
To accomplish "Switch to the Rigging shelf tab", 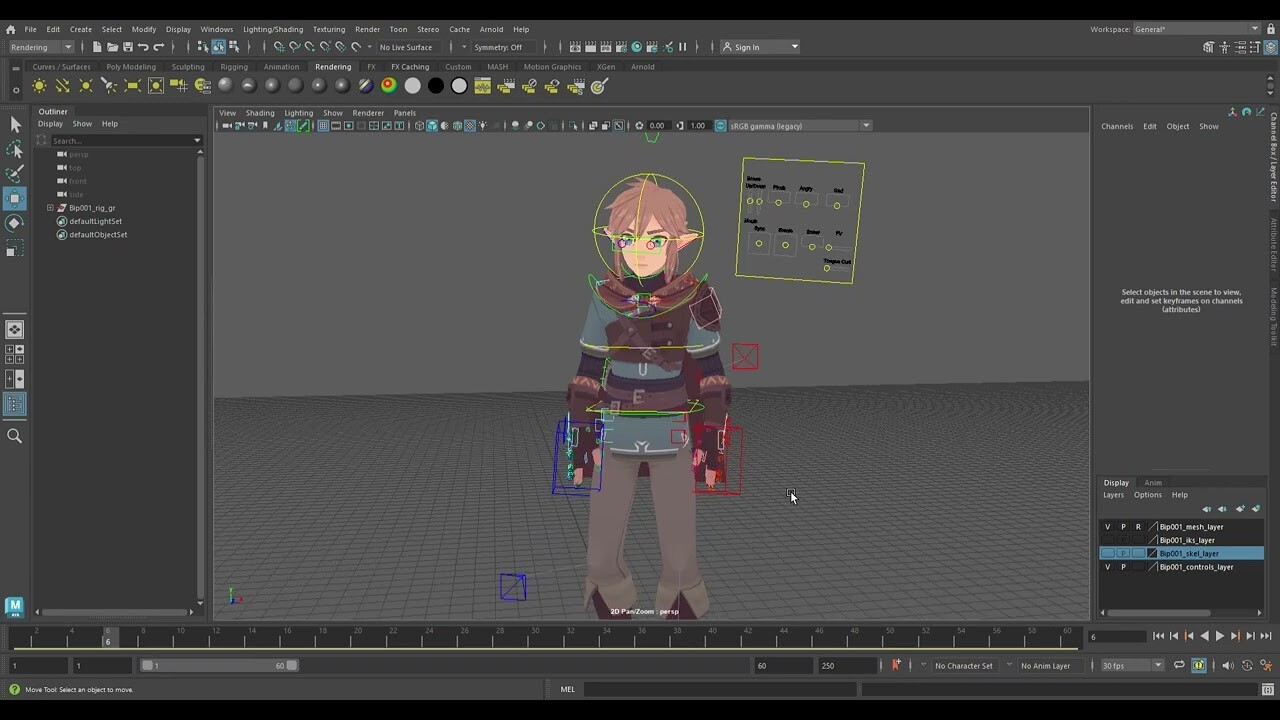I will 234,67.
